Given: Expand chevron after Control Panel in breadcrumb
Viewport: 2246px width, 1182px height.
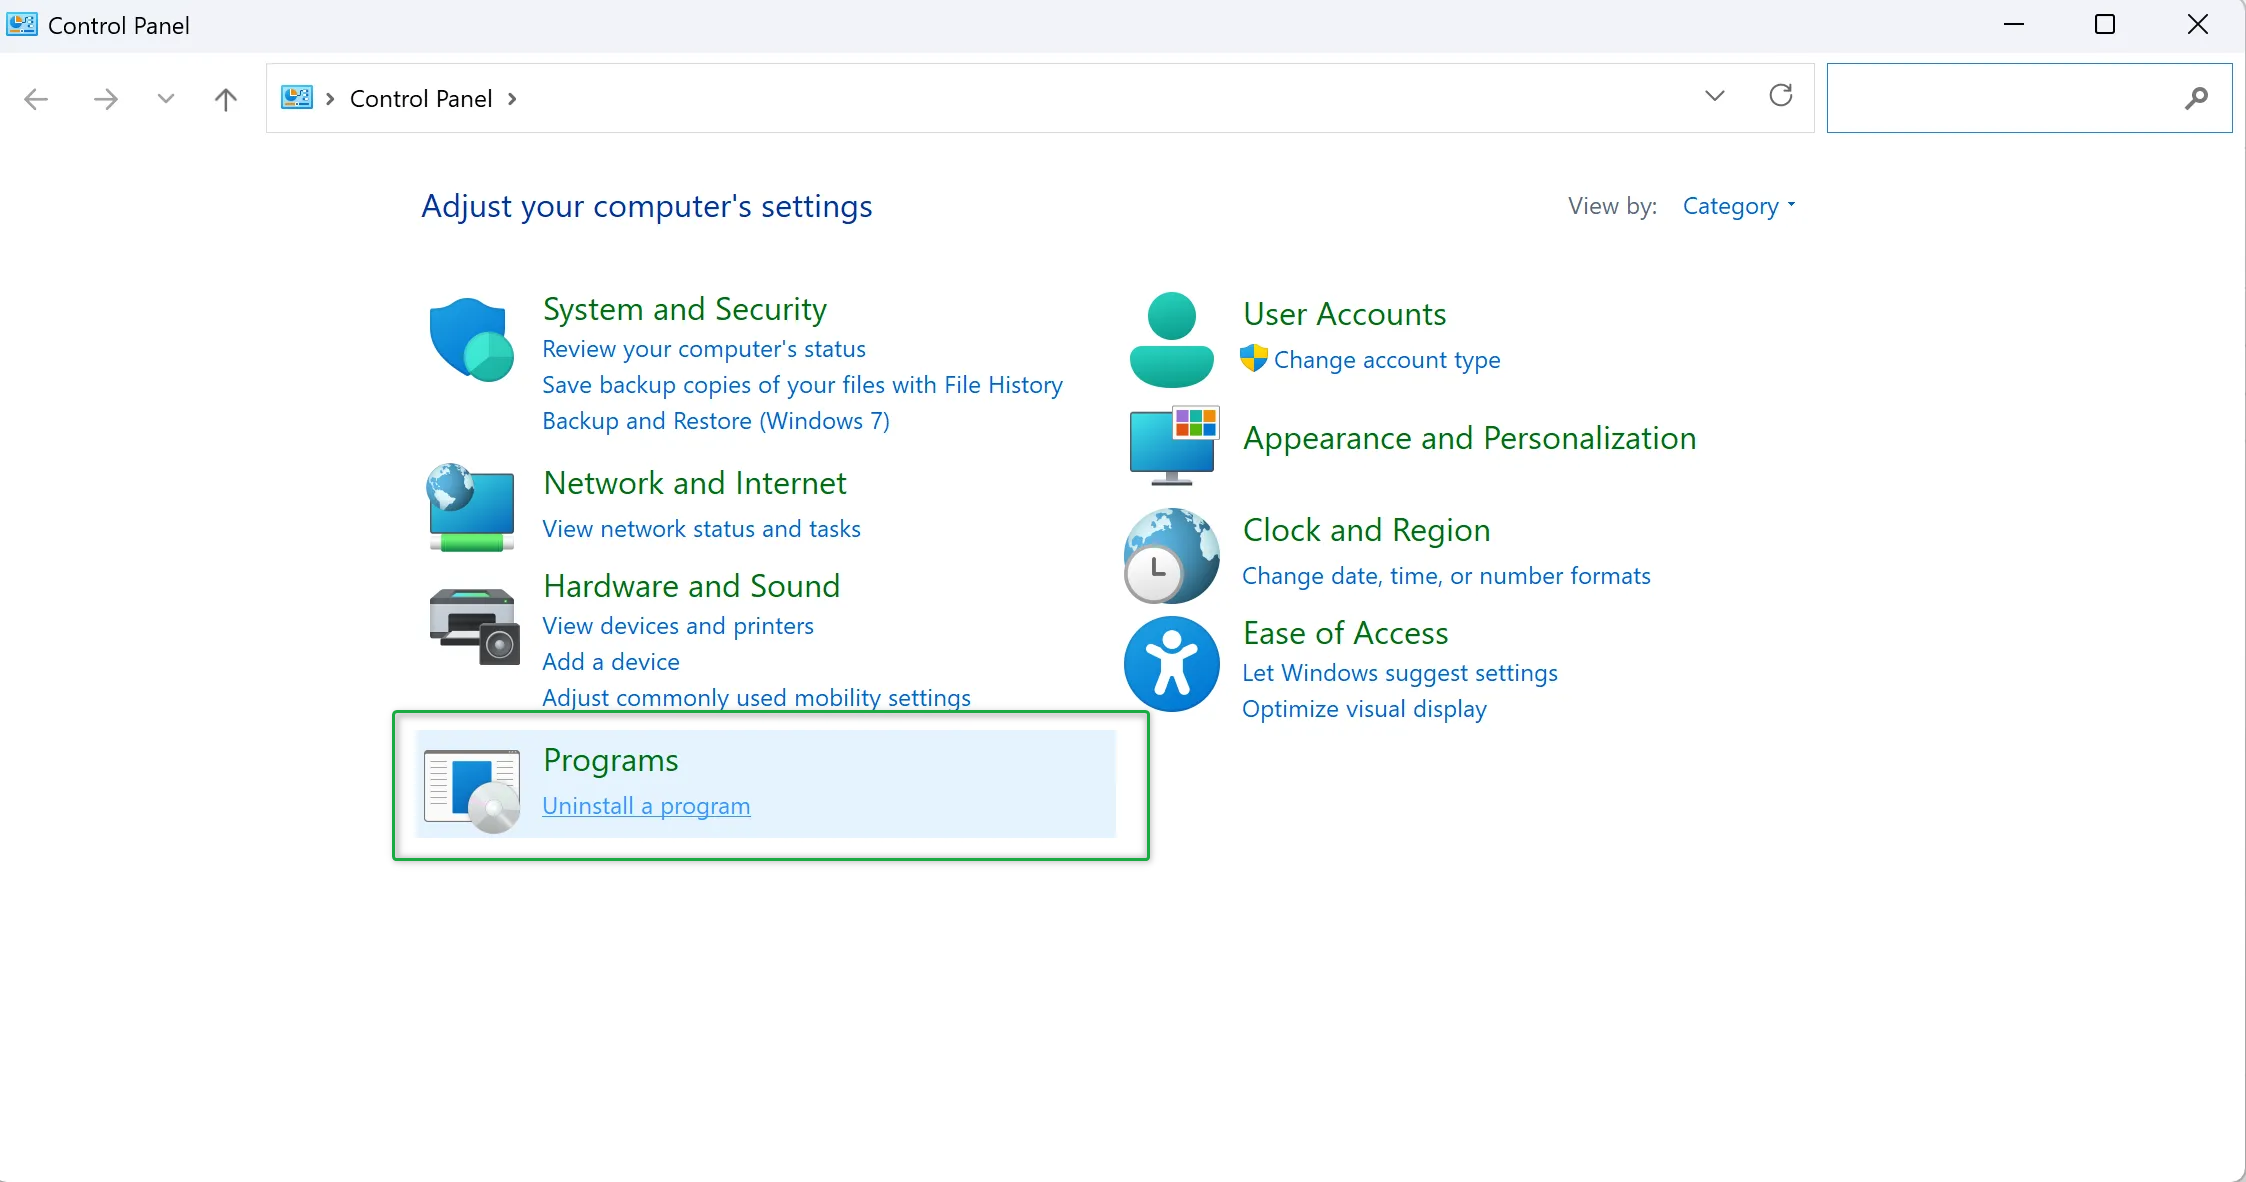Looking at the screenshot, I should pos(512,99).
